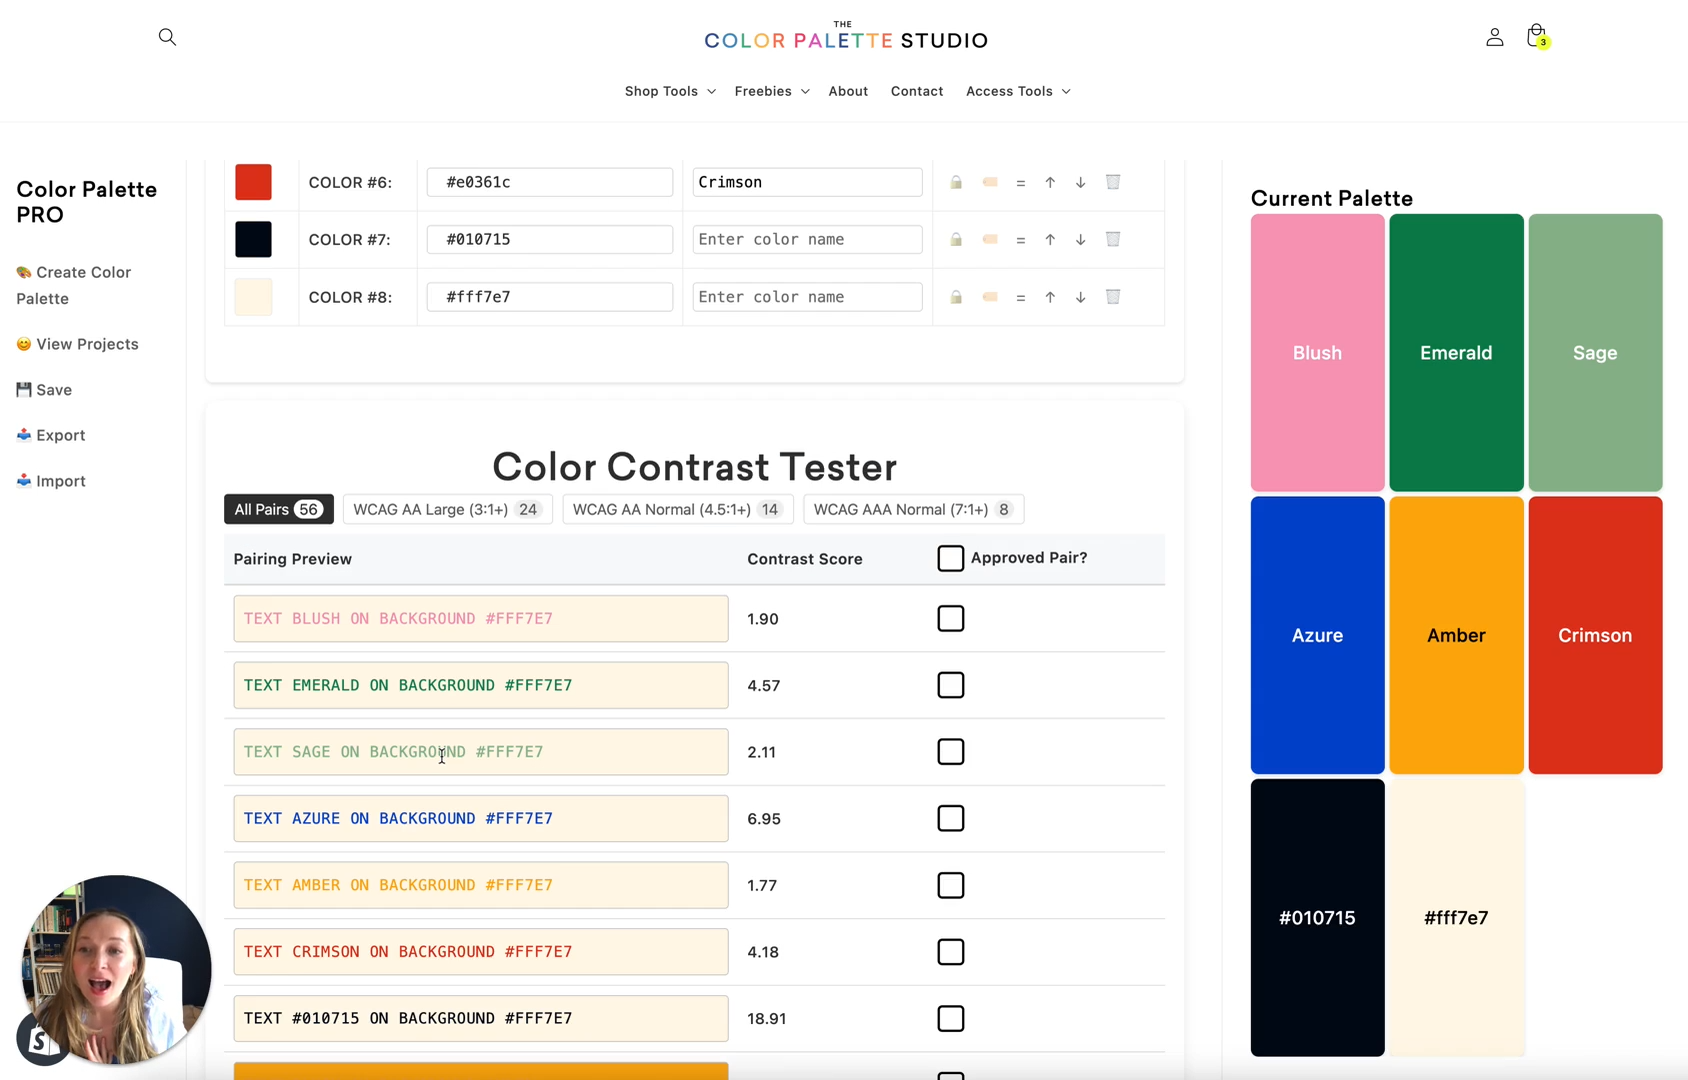Open the site search magnifier icon
Image resolution: width=1688 pixels, height=1080 pixels.
pyautogui.click(x=167, y=37)
